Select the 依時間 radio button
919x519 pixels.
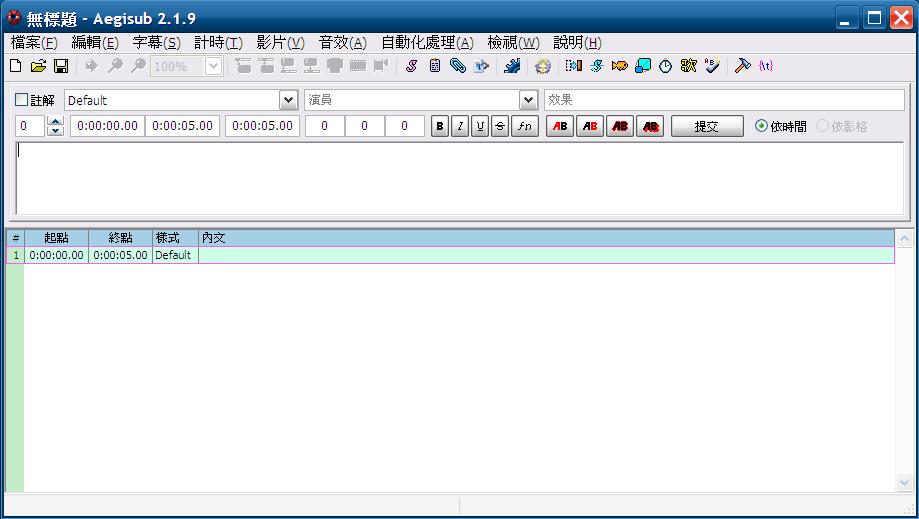tap(761, 126)
